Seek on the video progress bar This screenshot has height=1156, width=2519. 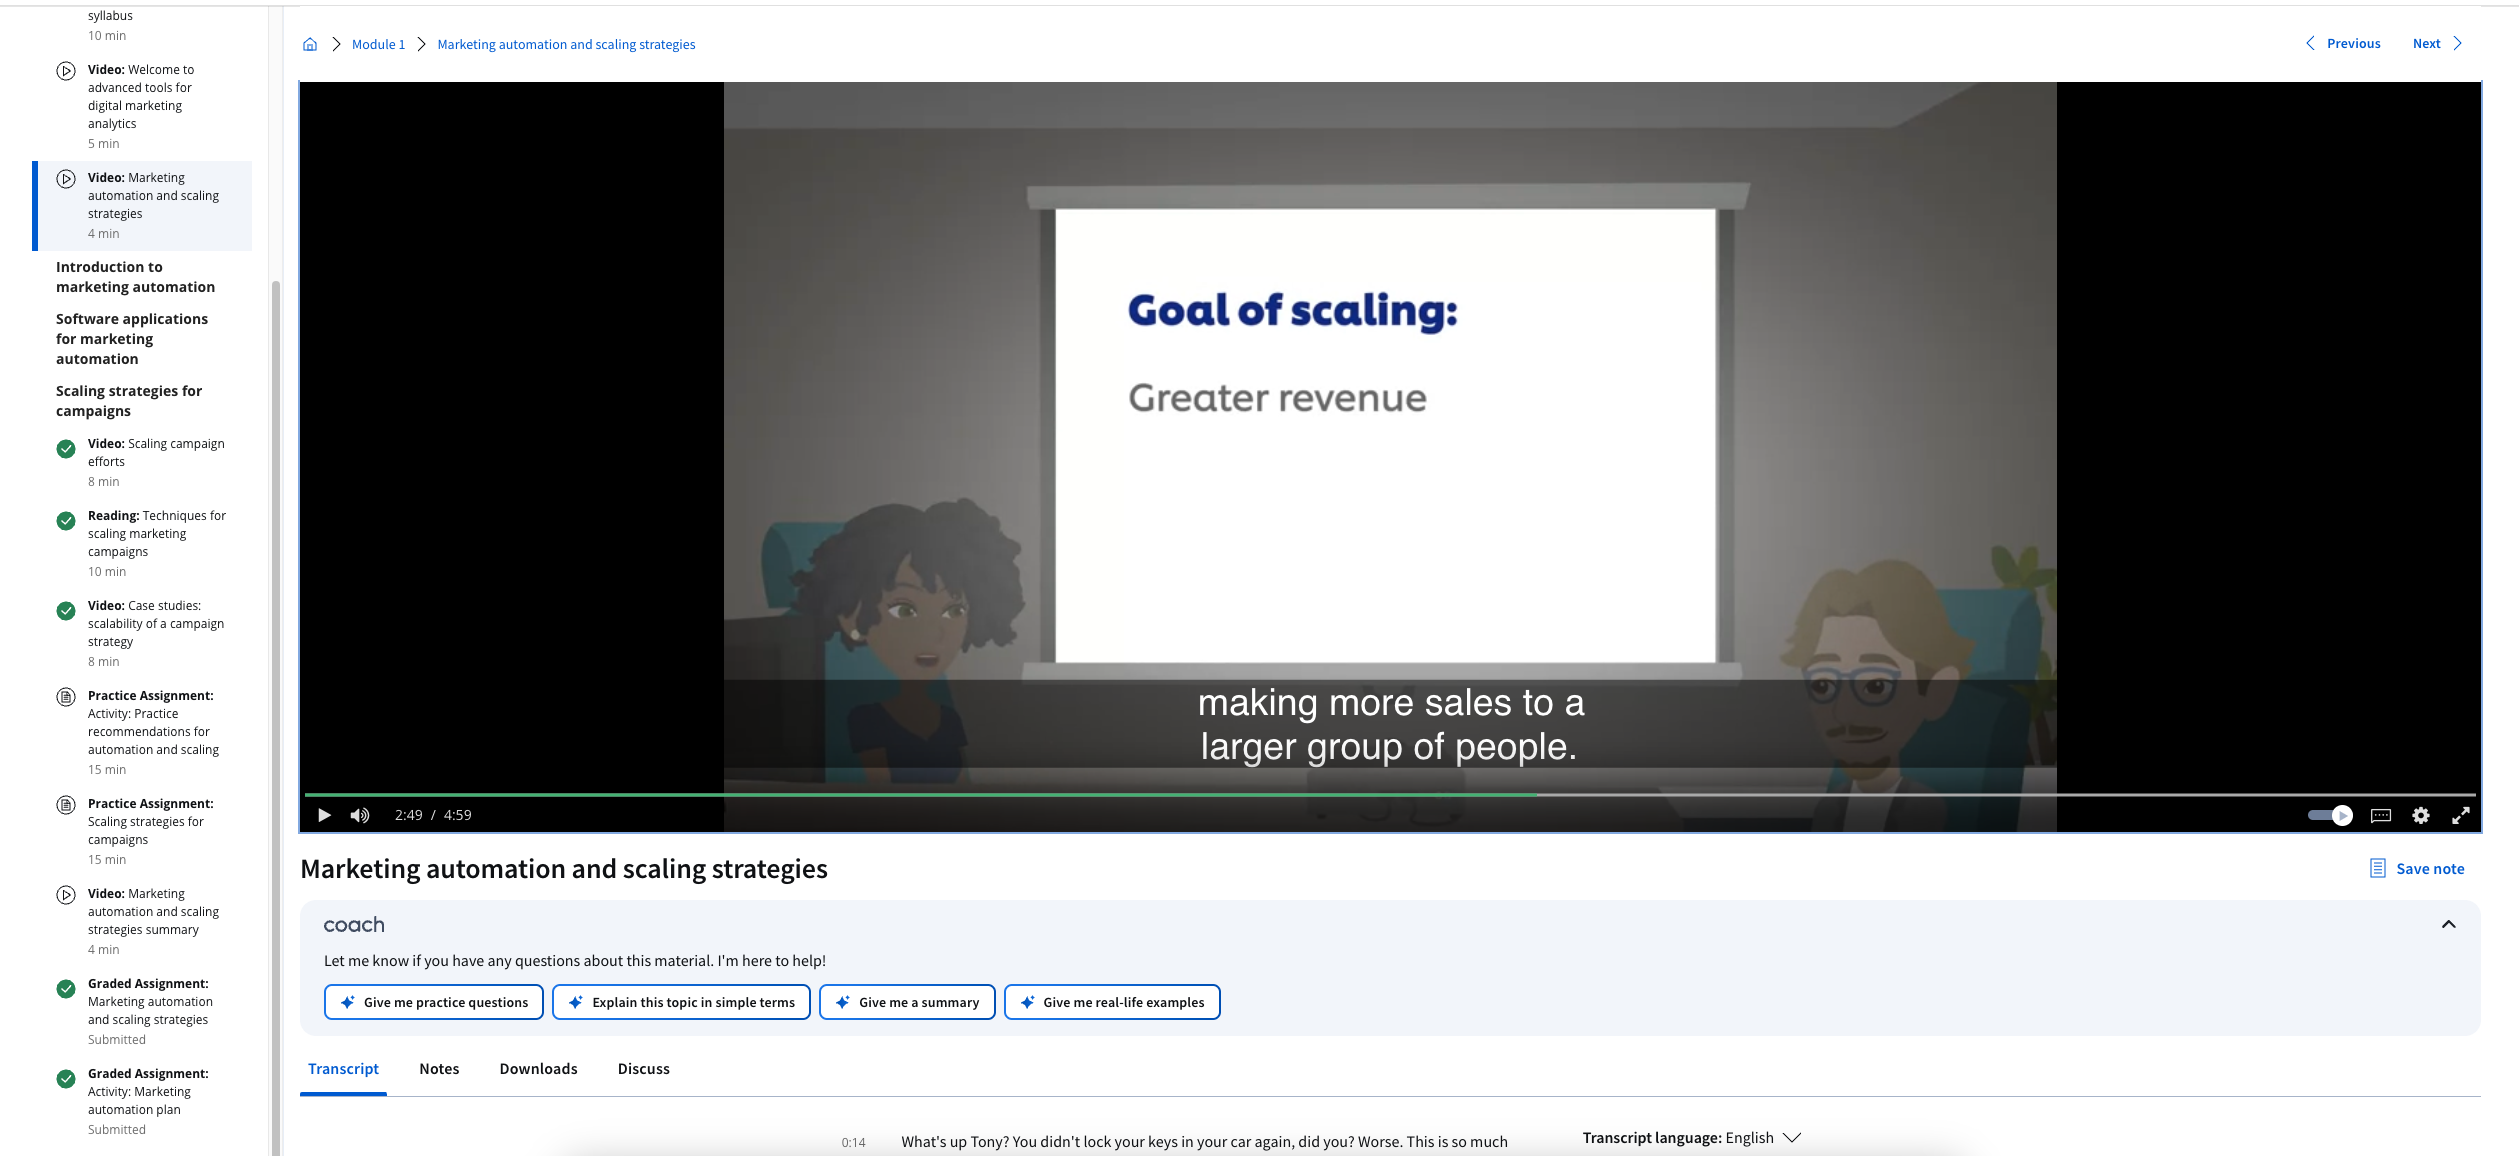click(1390, 795)
